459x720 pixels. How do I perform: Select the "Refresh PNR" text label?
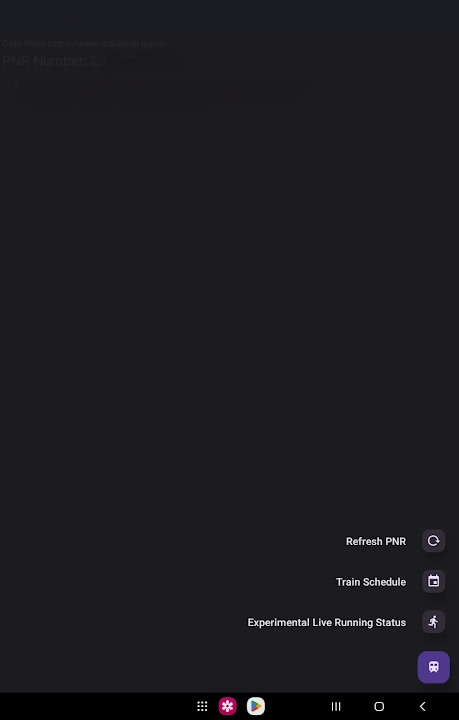click(x=376, y=541)
